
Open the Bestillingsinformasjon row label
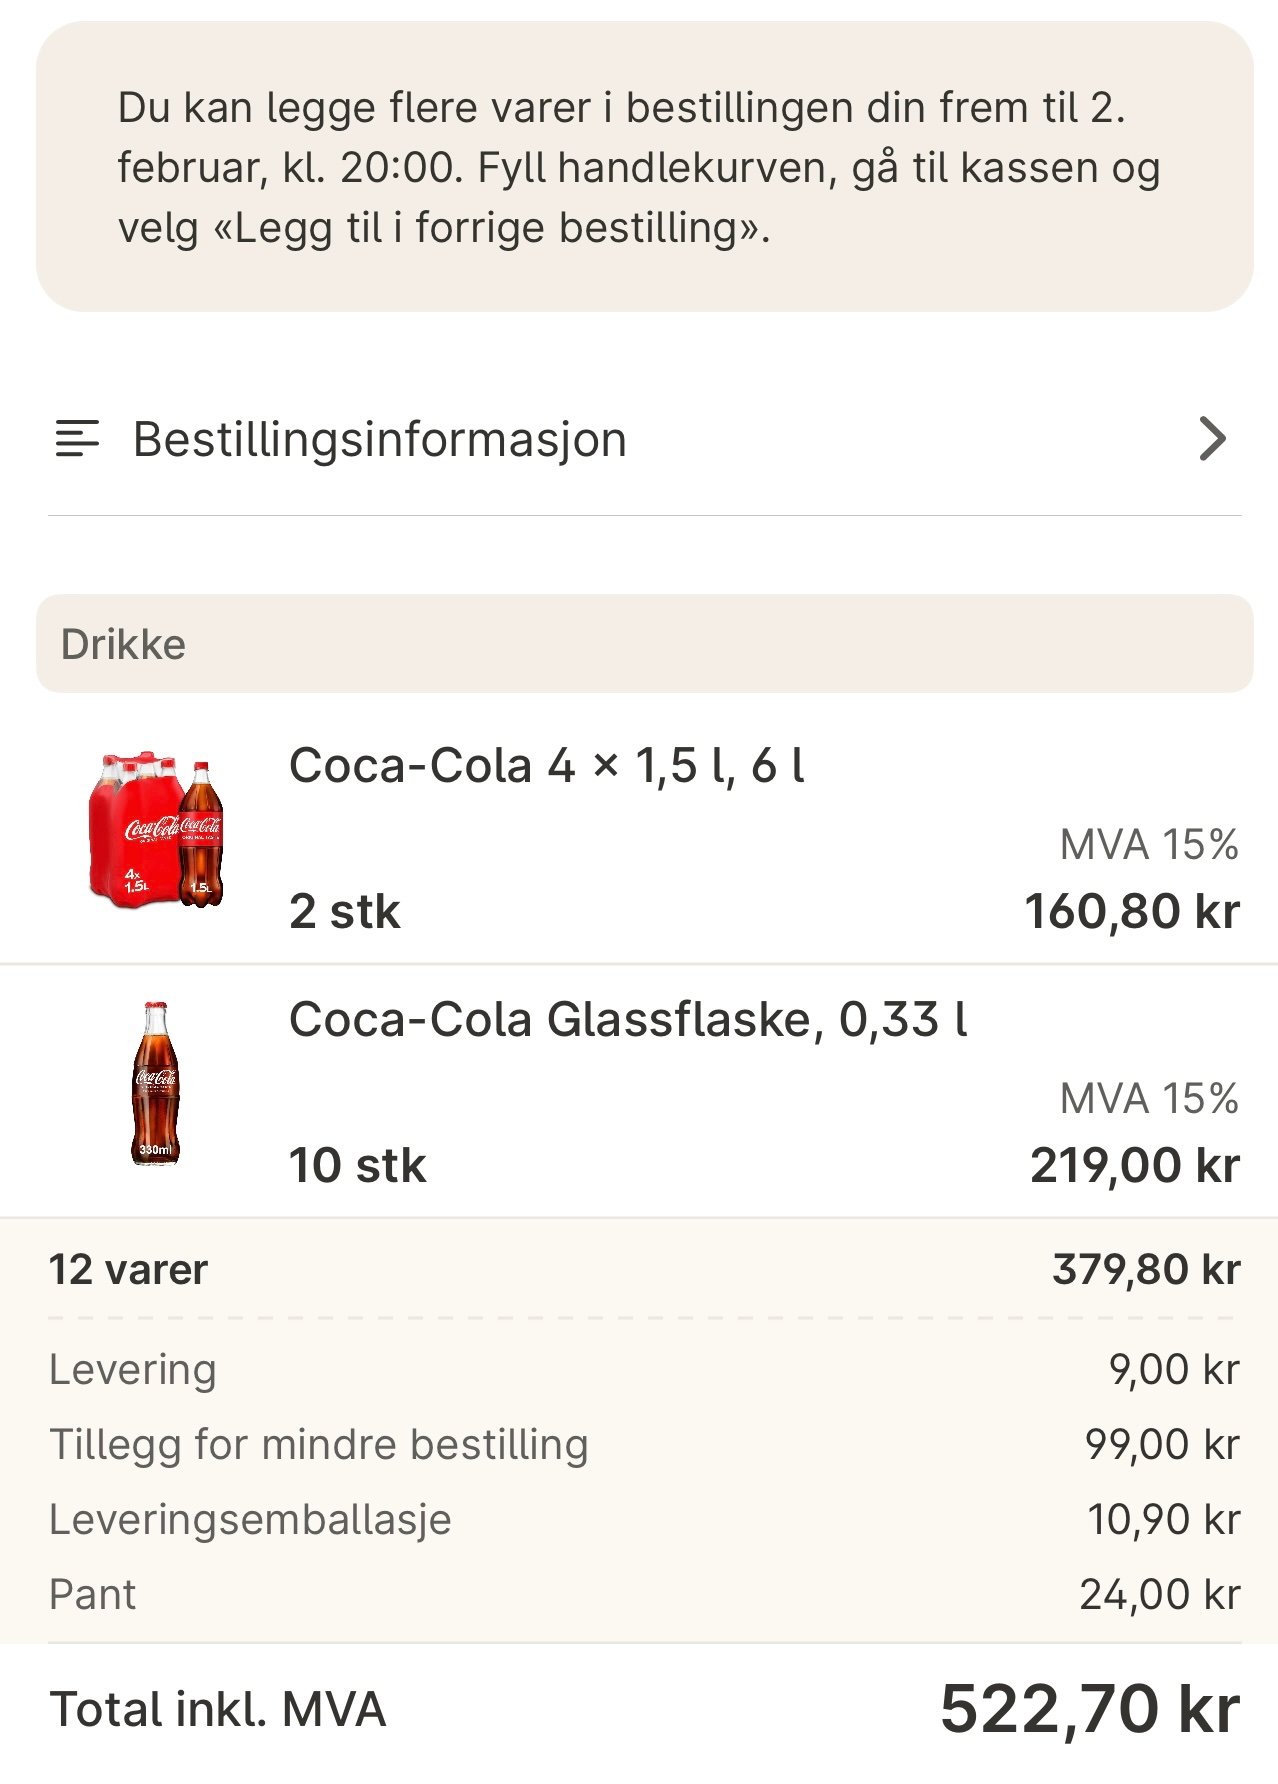pos(380,439)
